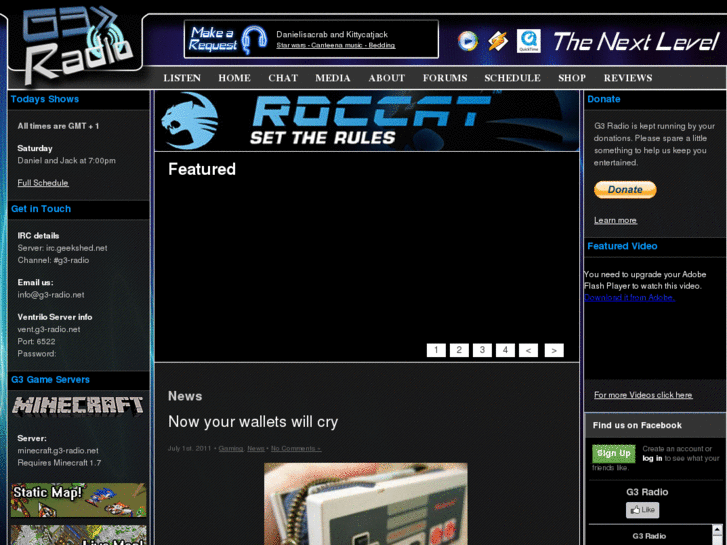Open the MEDIA menu item
Image resolution: width=727 pixels, height=545 pixels.
click(332, 78)
